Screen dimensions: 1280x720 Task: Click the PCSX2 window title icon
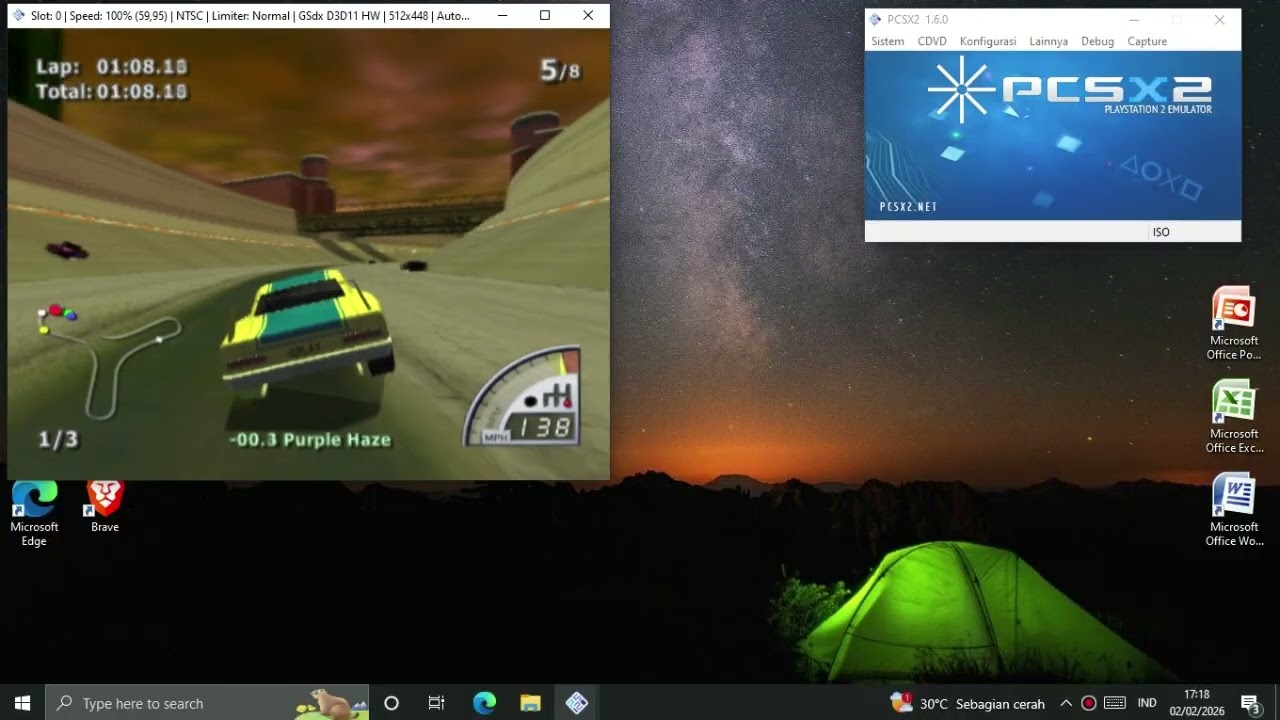point(876,19)
